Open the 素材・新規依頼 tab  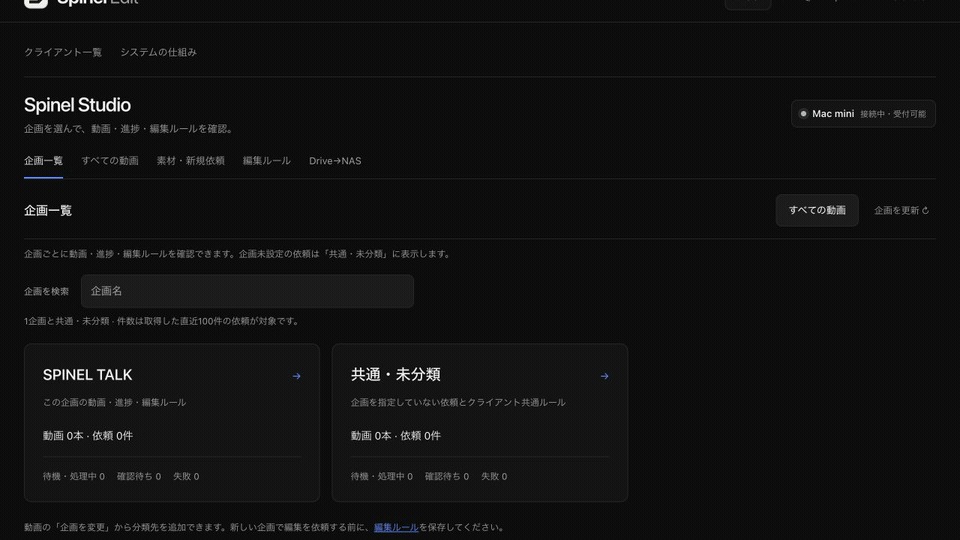click(190, 161)
